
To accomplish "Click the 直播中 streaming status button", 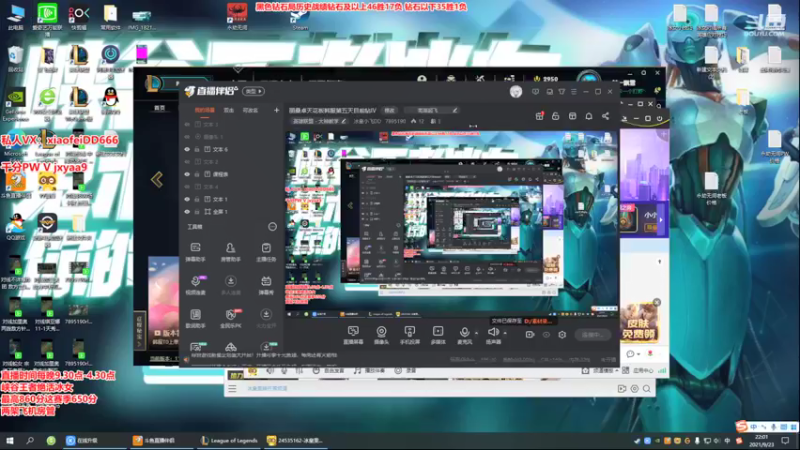I will (592, 335).
